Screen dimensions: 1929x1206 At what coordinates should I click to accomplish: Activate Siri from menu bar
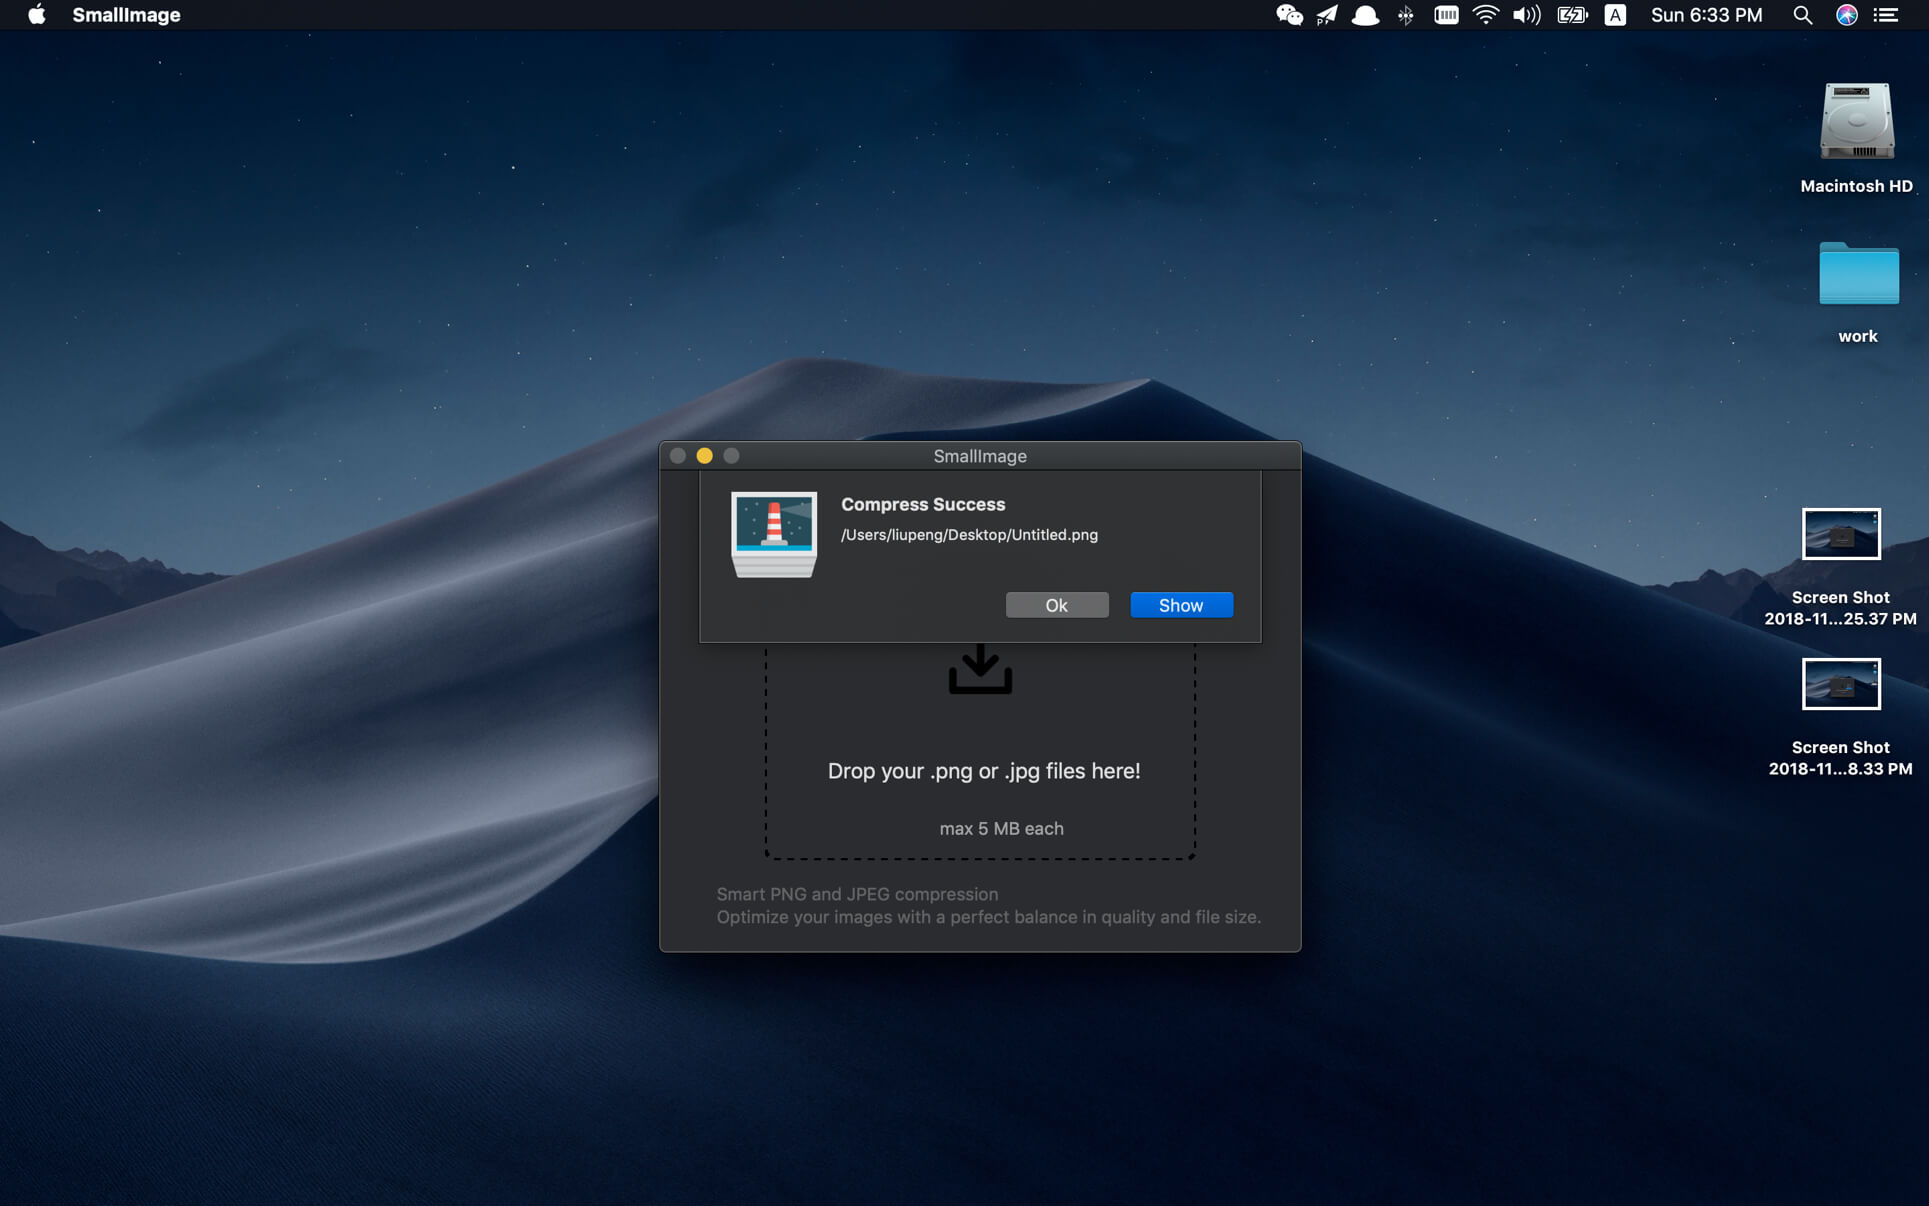coord(1846,15)
